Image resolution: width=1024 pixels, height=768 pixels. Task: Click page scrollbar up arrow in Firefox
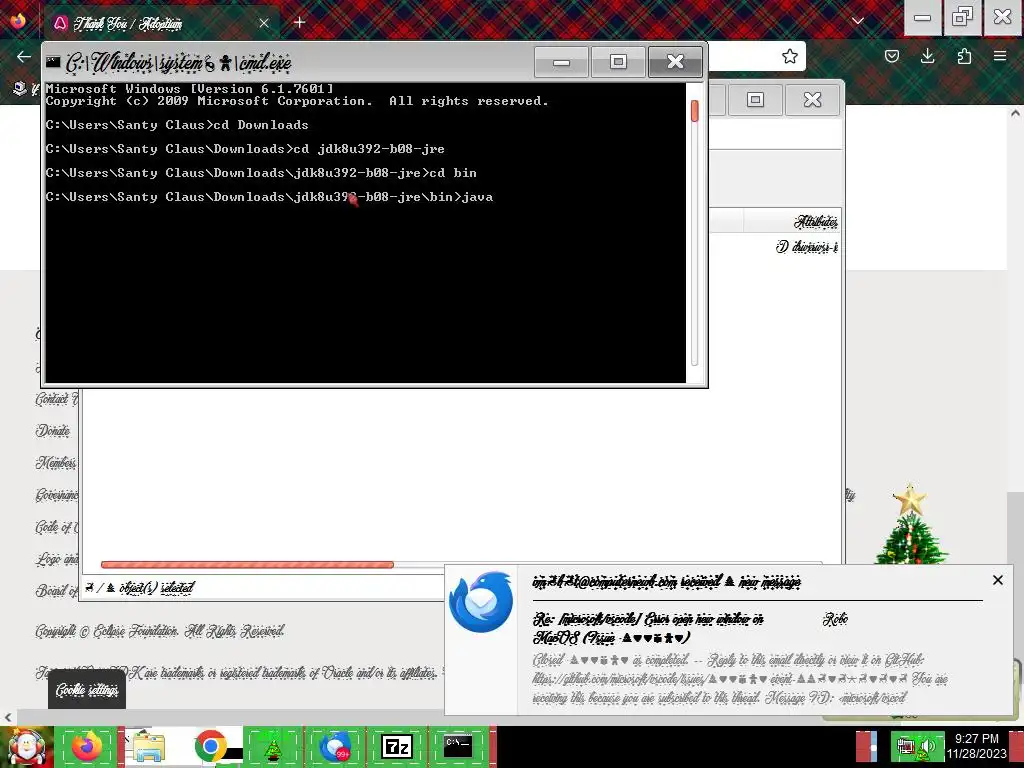[1016, 113]
